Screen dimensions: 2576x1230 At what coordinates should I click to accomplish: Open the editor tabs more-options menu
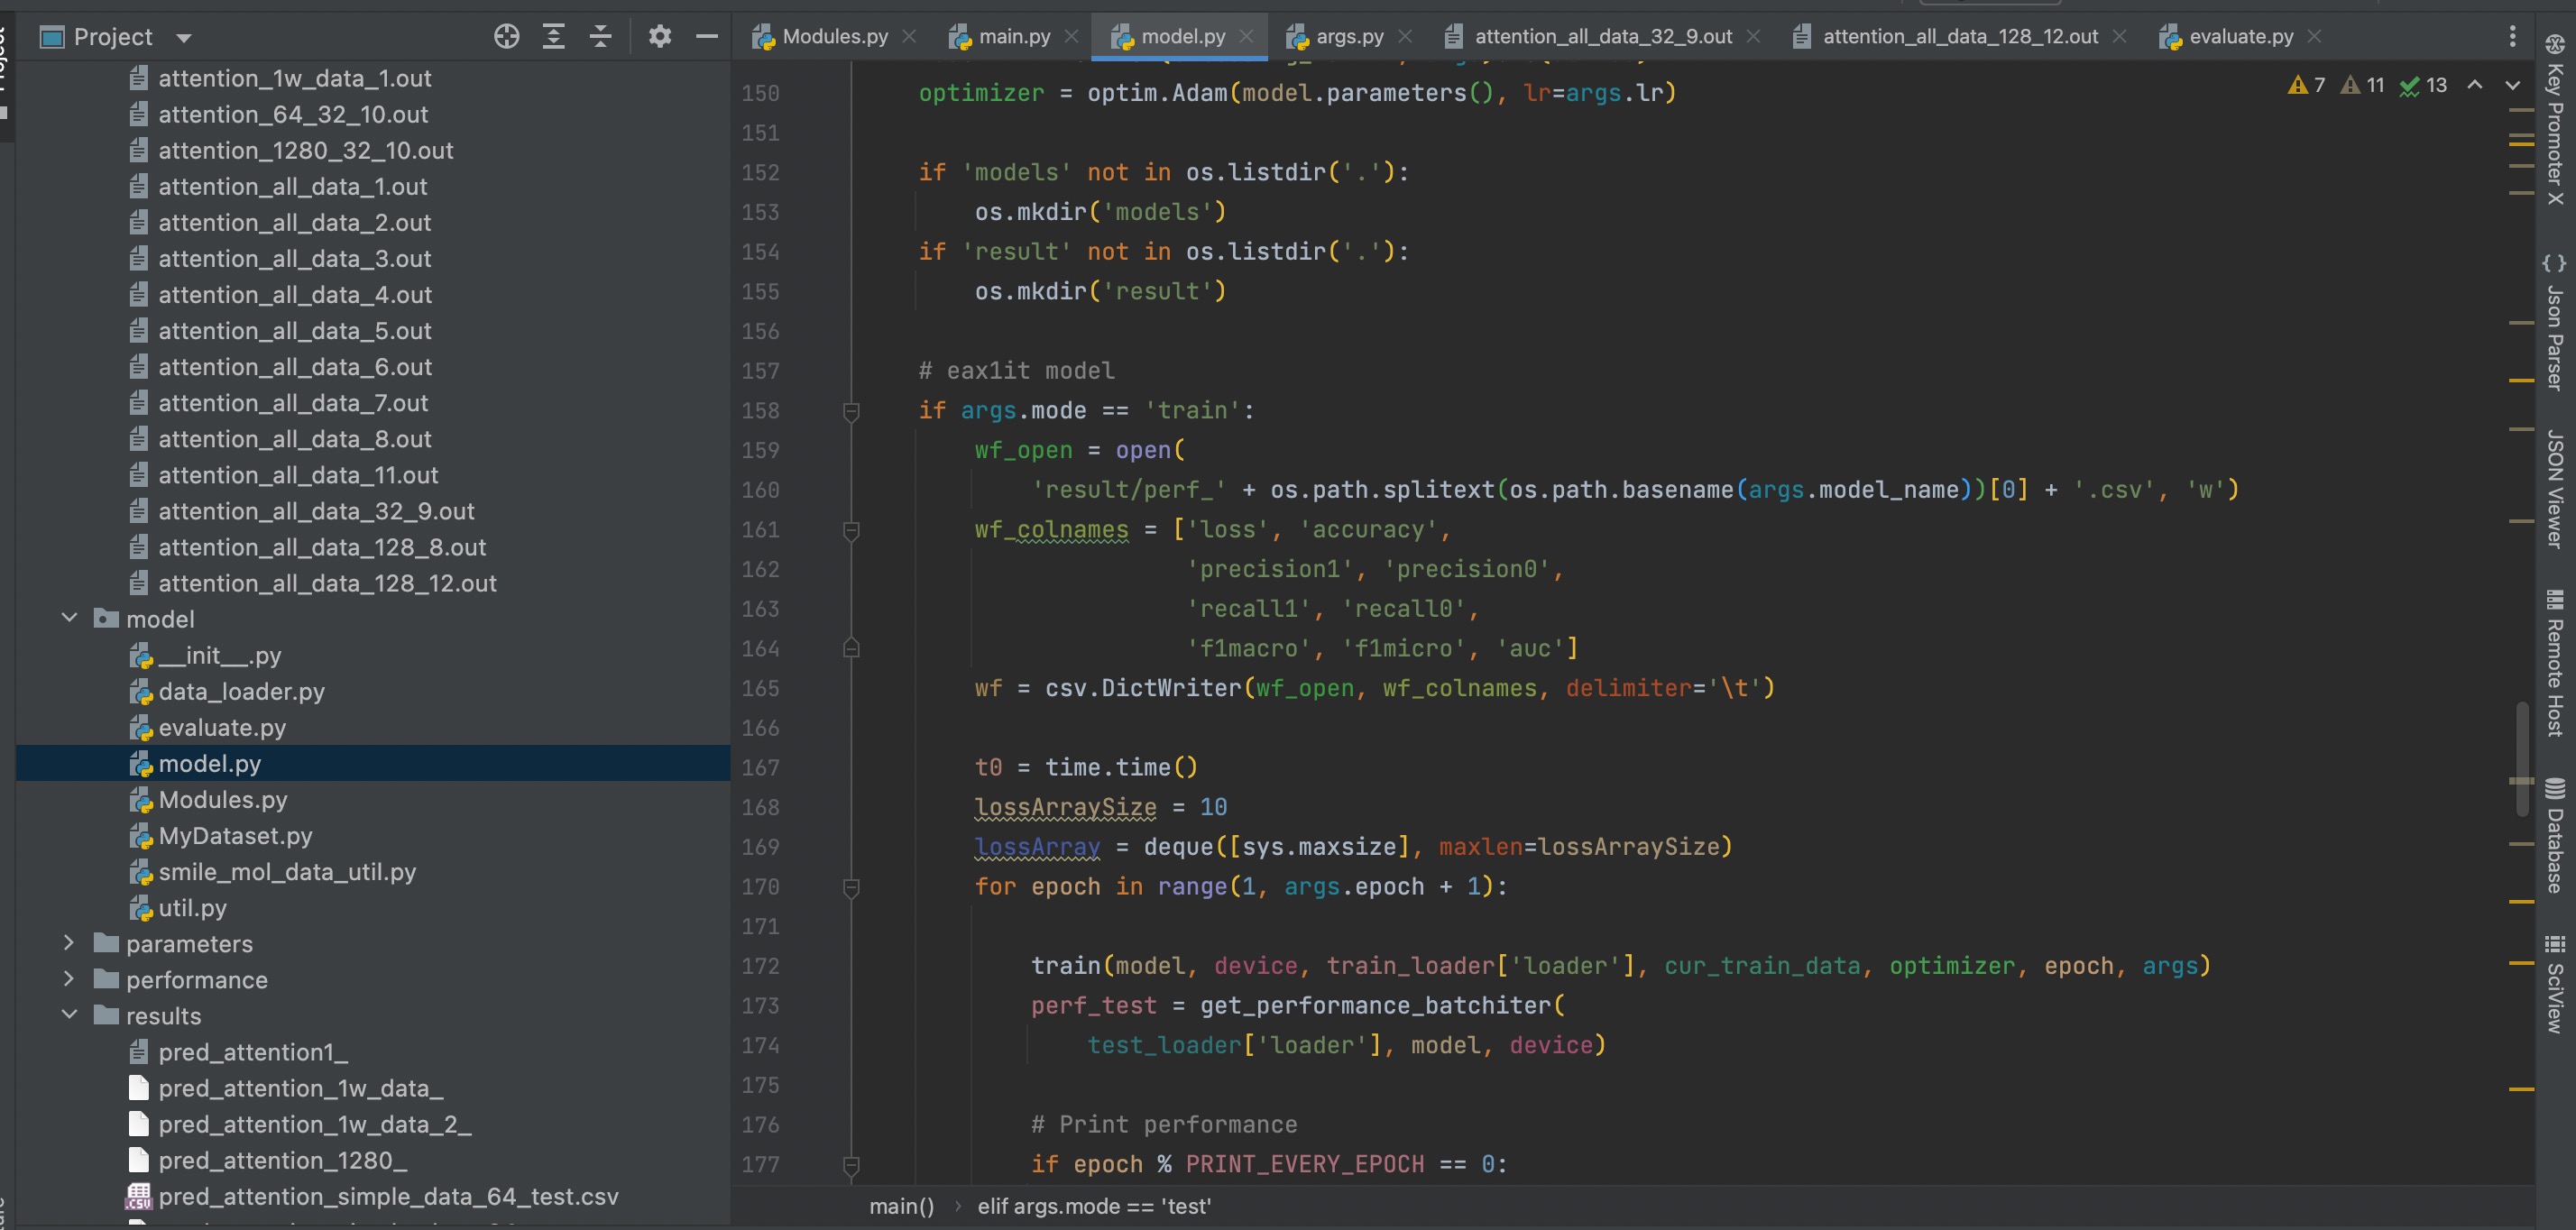tap(2512, 37)
